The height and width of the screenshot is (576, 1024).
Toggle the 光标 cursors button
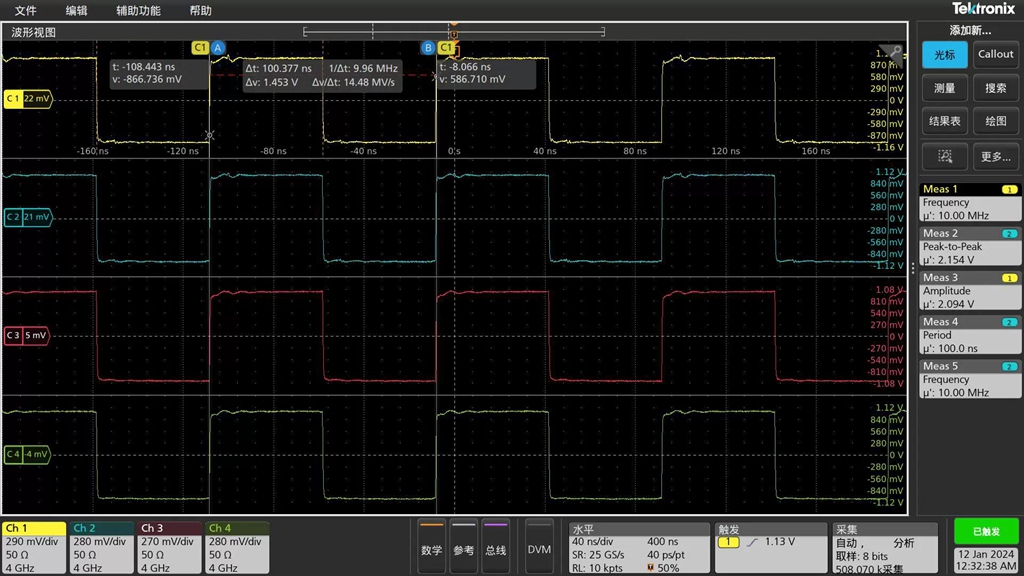pyautogui.click(x=944, y=55)
